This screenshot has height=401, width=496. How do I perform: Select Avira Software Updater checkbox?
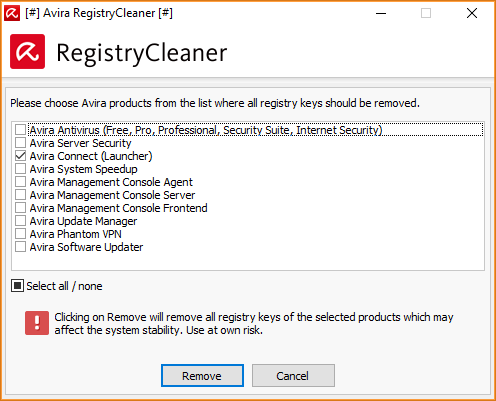20,247
